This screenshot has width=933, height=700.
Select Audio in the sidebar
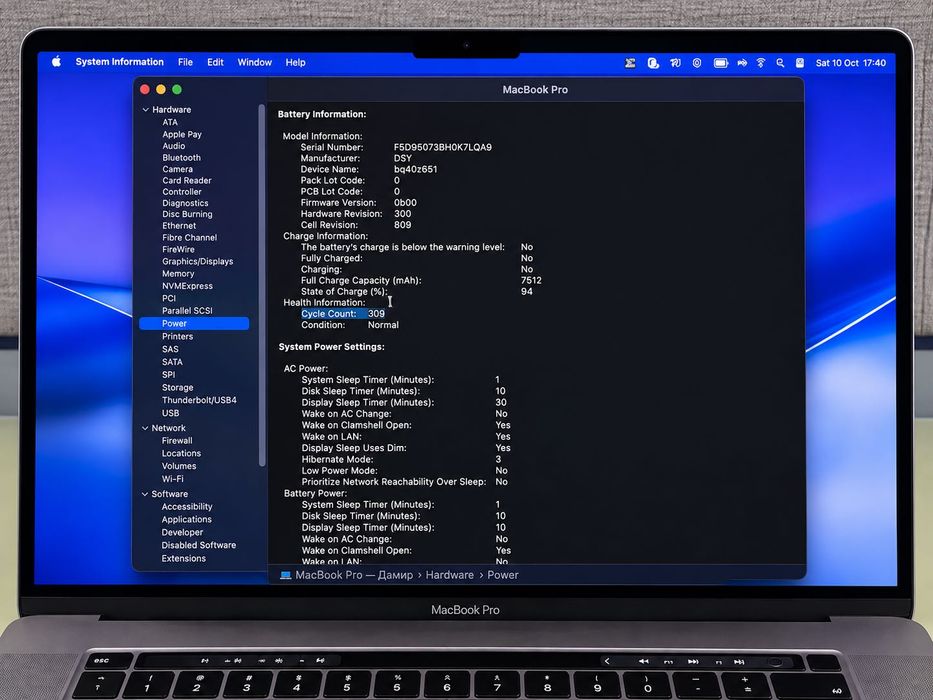tap(173, 146)
